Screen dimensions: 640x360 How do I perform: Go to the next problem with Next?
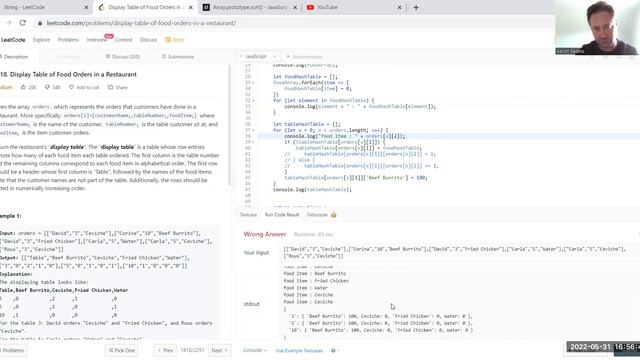[x=219, y=351]
